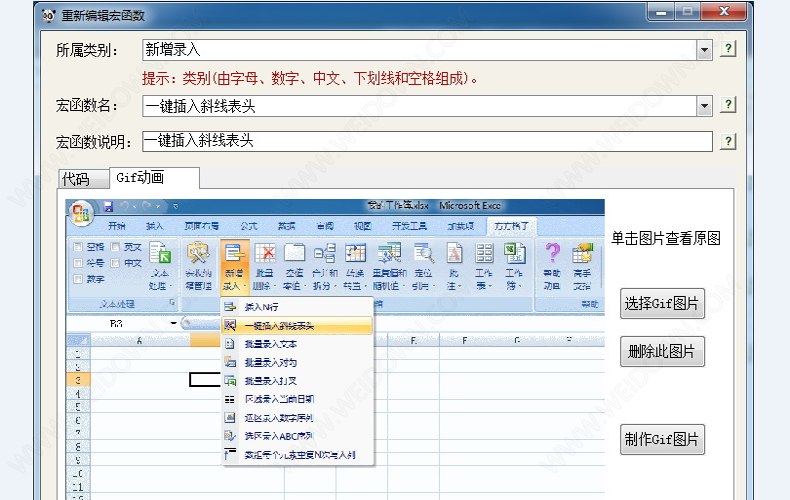The width and height of the screenshot is (790, 500).
Task: Click the red 提示 hint text about 类别
Action: (309, 78)
